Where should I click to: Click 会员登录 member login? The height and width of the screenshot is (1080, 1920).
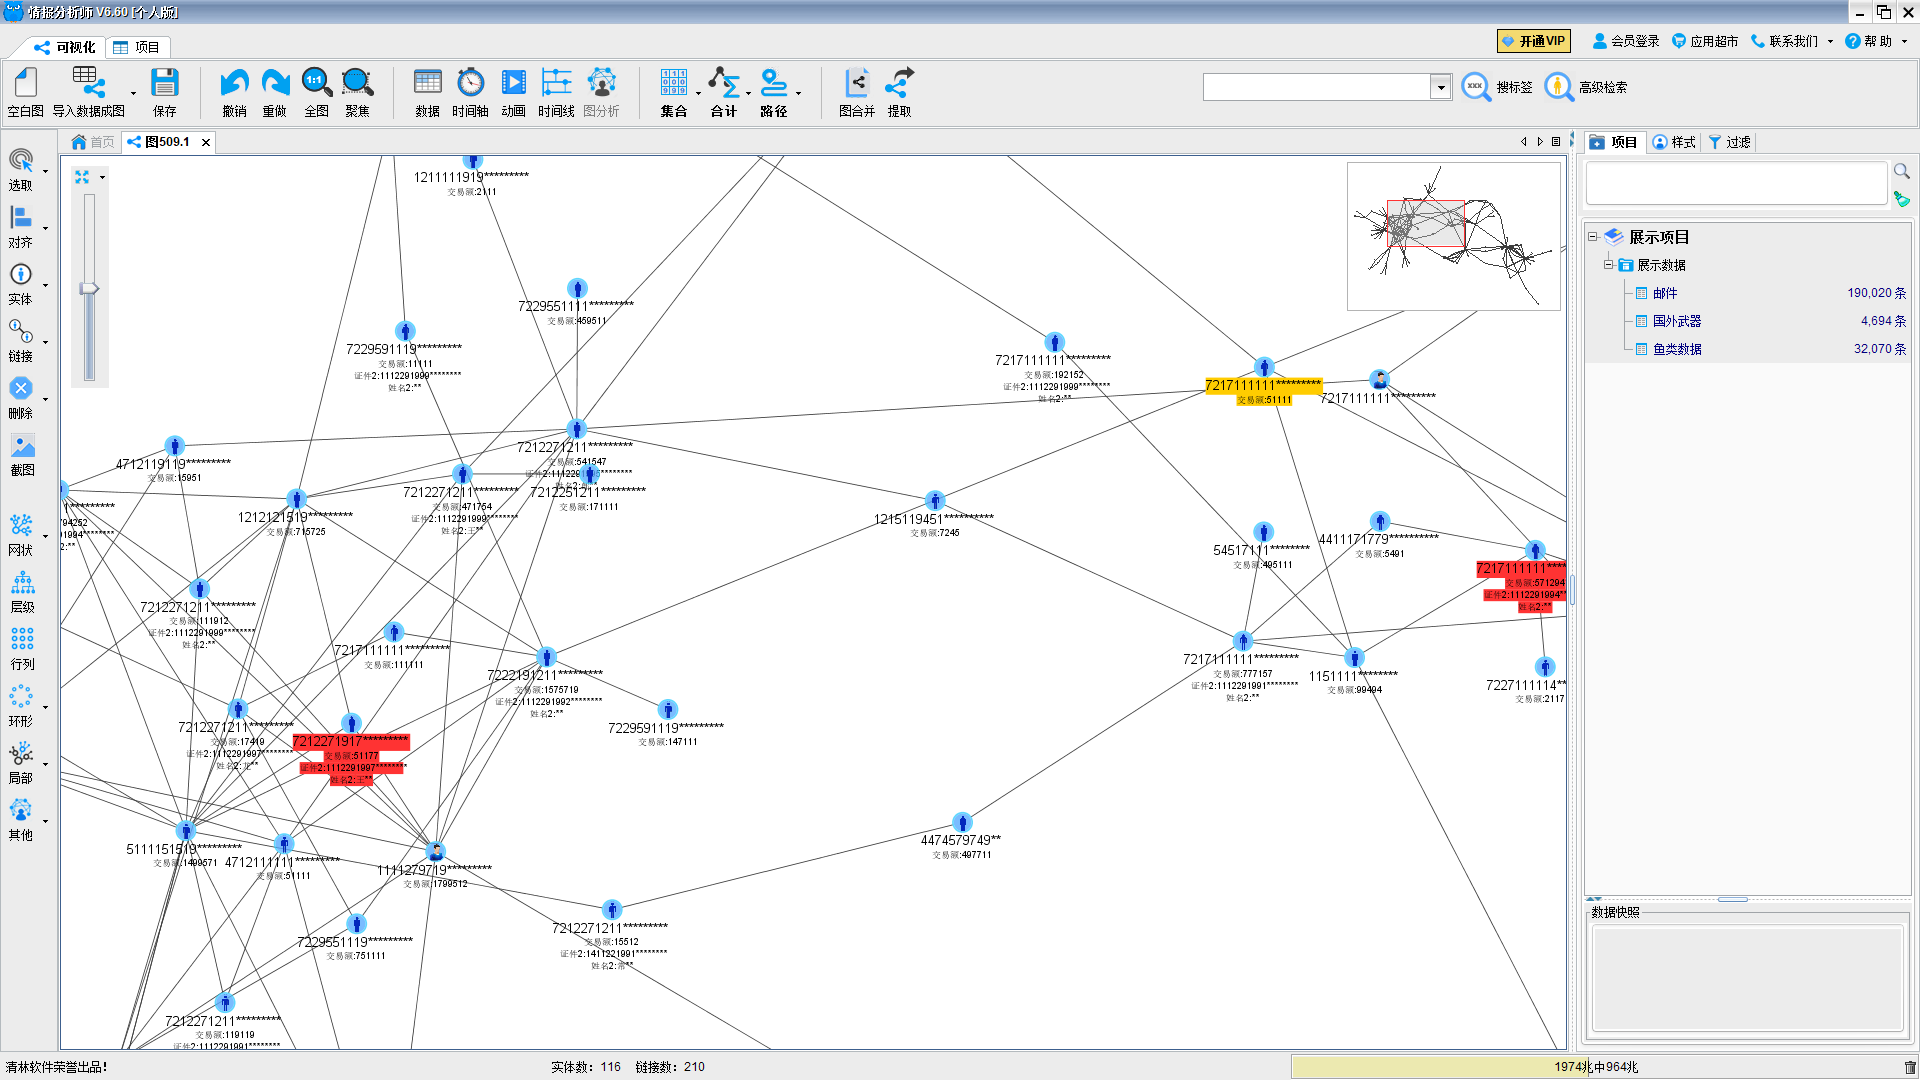[x=1626, y=41]
